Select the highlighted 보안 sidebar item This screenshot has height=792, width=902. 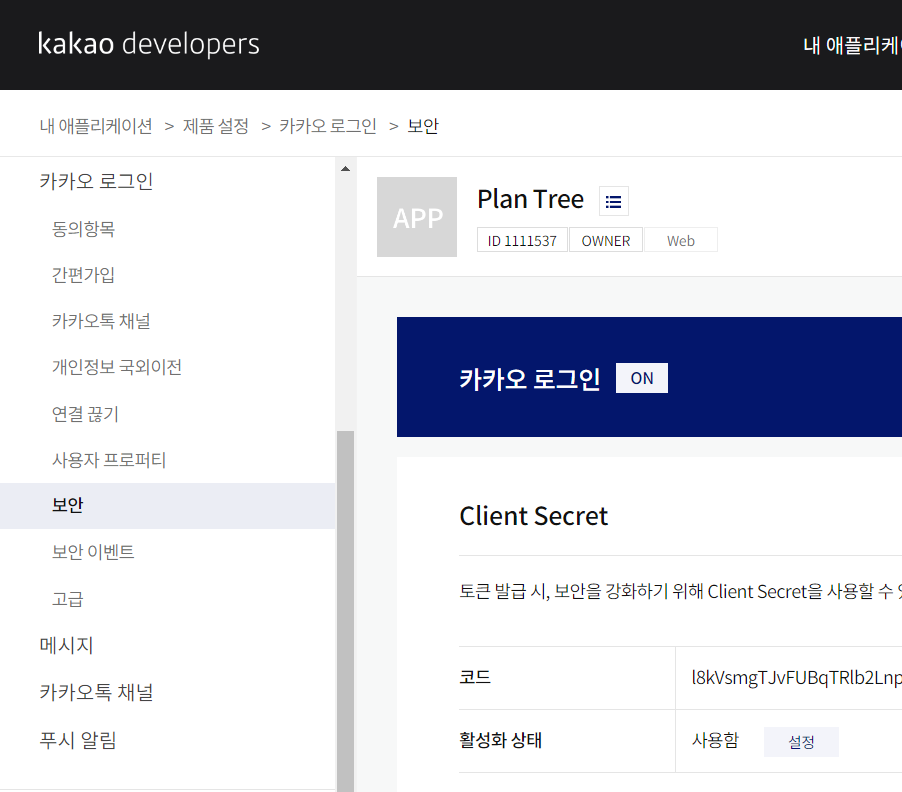[x=167, y=506]
